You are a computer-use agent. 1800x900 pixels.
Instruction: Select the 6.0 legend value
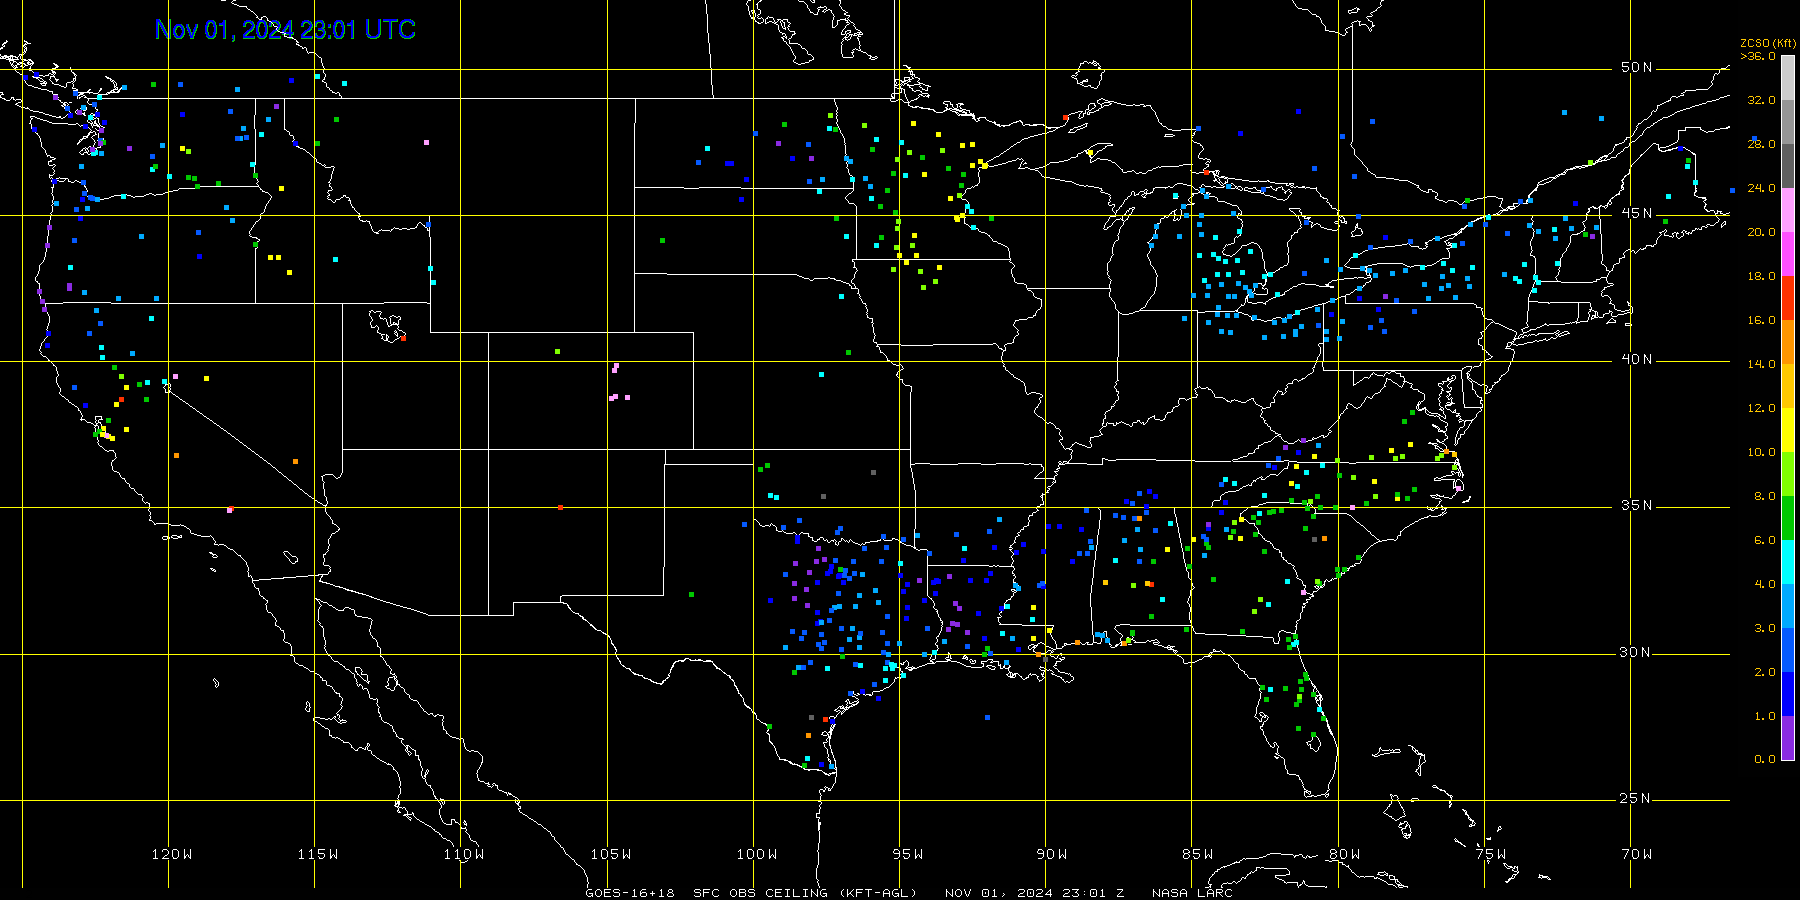click(x=1764, y=540)
